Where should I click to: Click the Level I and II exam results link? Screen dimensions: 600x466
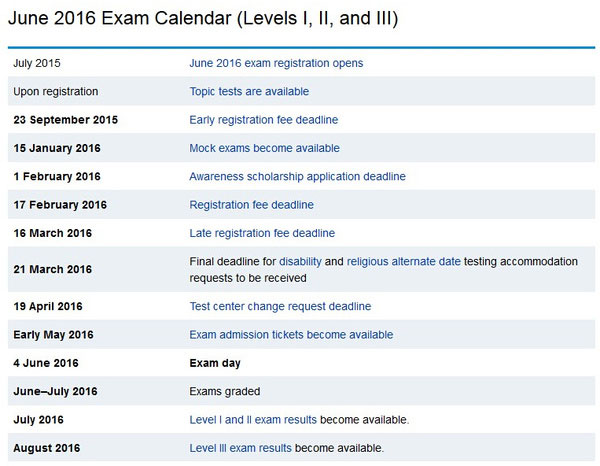(253, 419)
